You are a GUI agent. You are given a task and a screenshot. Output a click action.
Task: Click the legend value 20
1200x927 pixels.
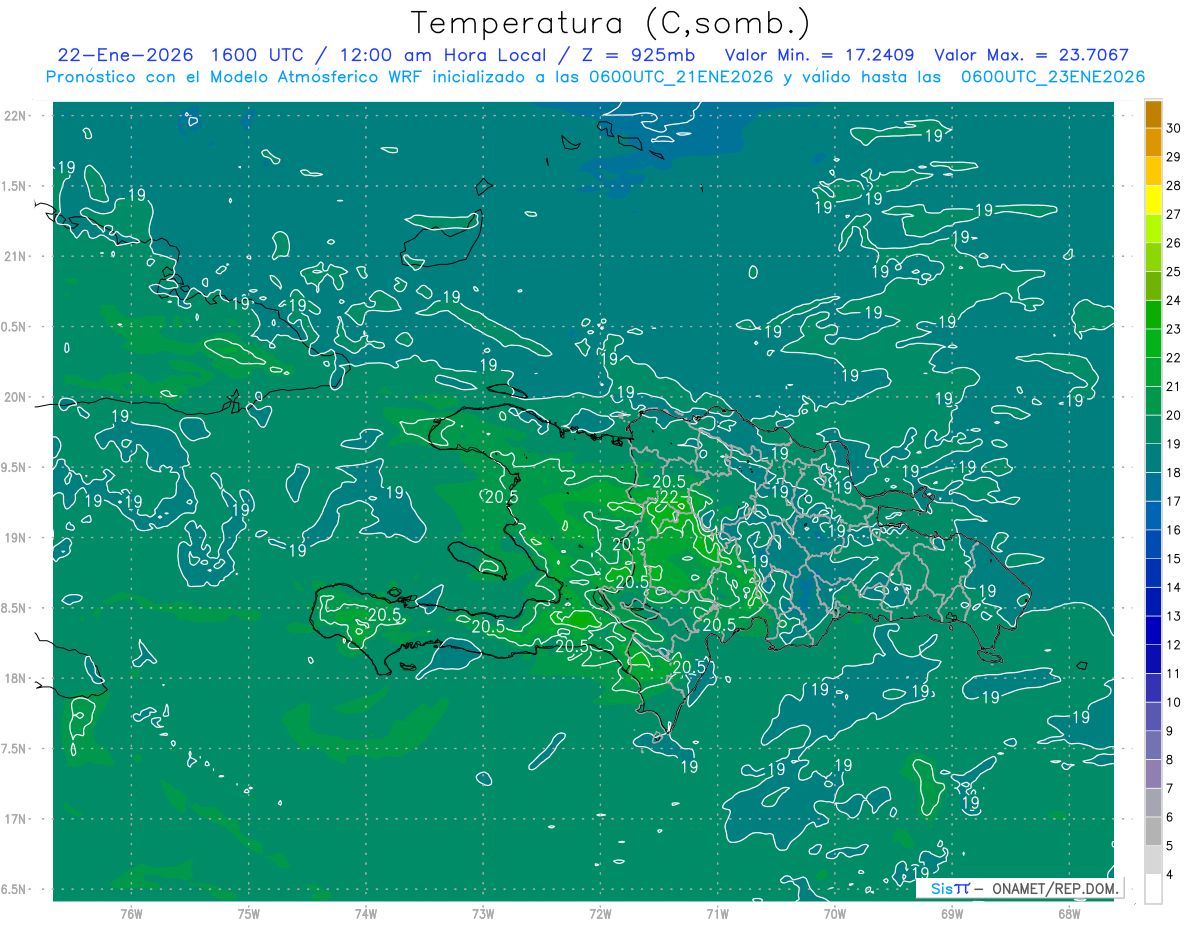coord(1174,415)
